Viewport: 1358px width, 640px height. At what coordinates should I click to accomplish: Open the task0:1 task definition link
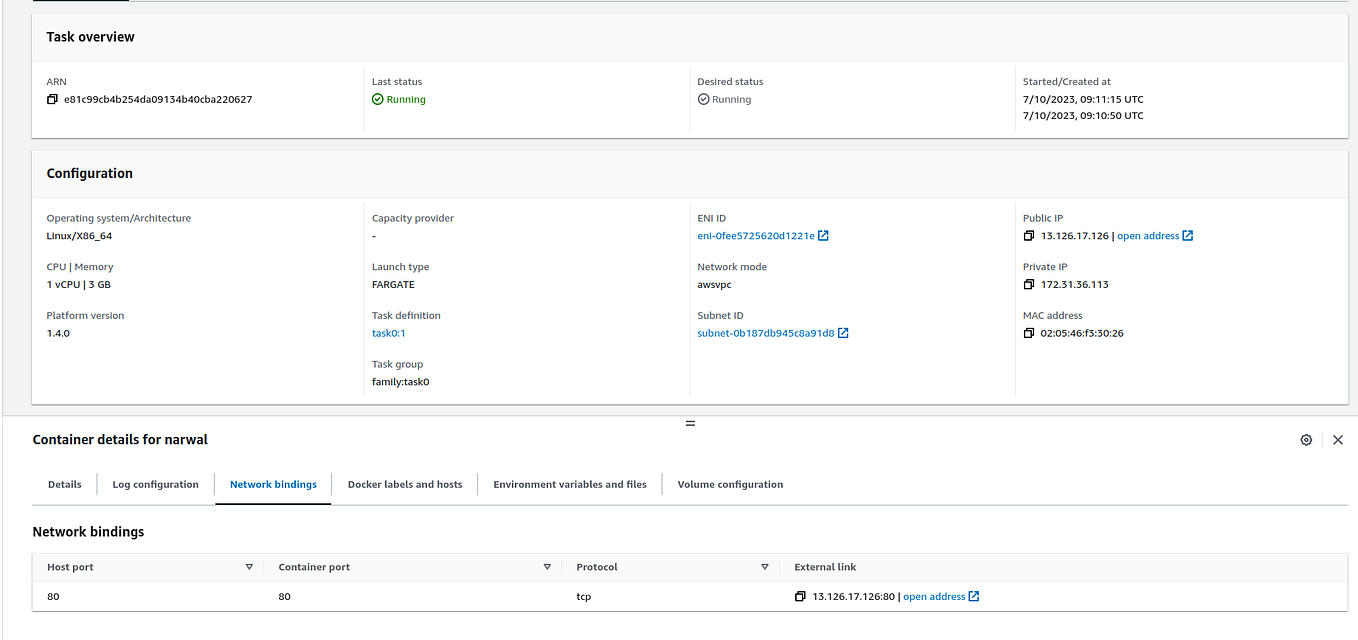point(388,332)
